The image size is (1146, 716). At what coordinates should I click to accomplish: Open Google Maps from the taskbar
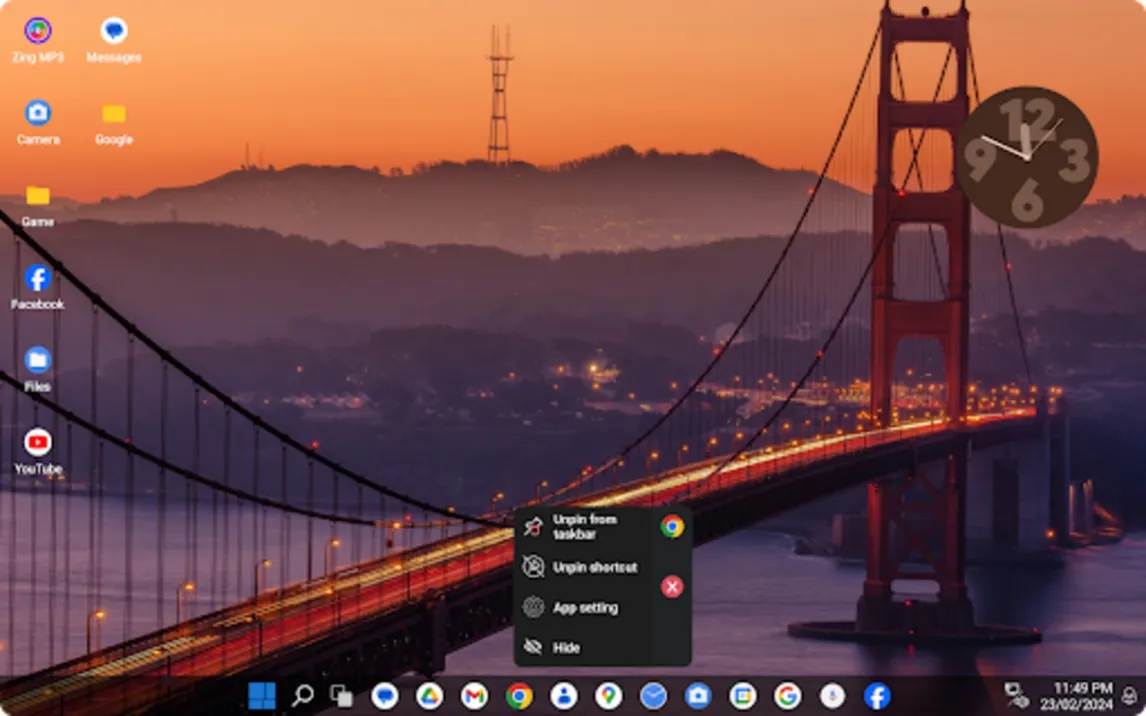pos(608,696)
